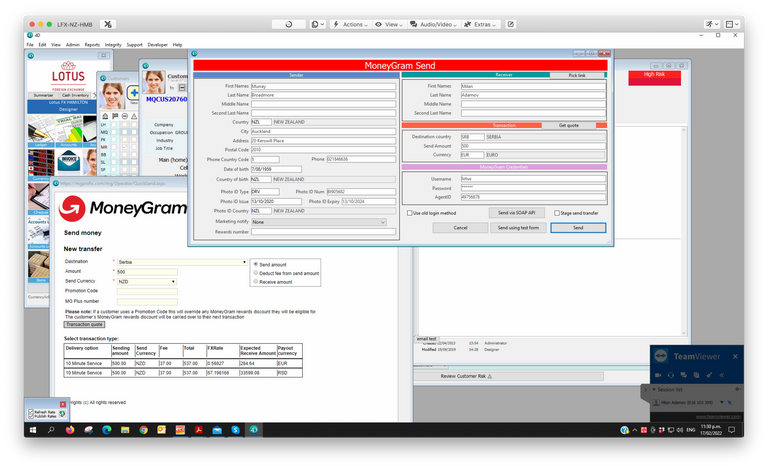Screen dimensions: 768x469
Task: Open Adobe Acrobat from the taskbar
Action: pos(198,430)
